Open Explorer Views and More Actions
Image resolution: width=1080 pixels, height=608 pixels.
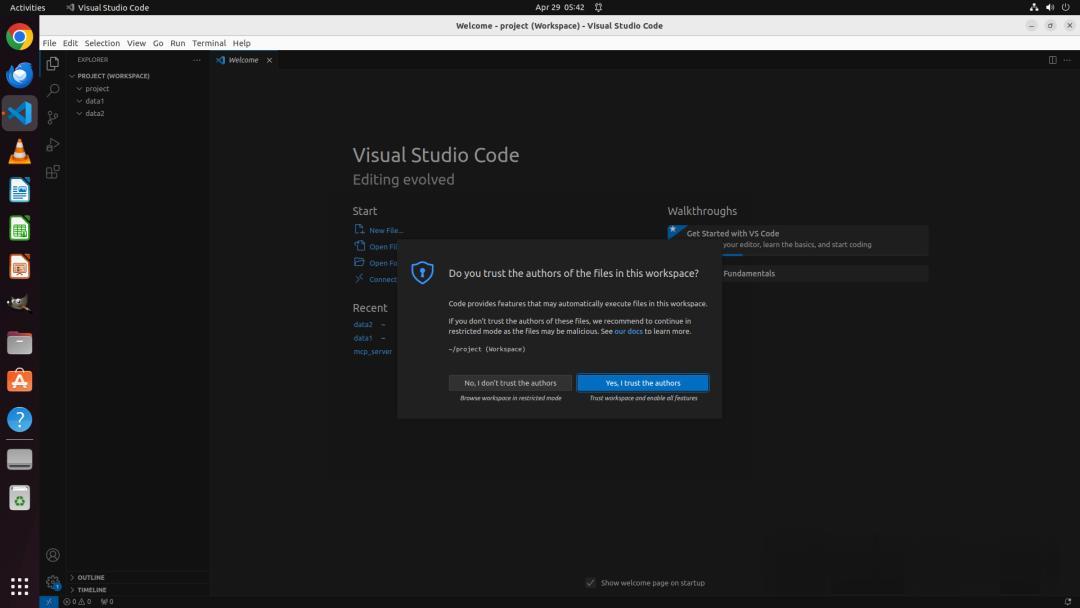tap(197, 60)
